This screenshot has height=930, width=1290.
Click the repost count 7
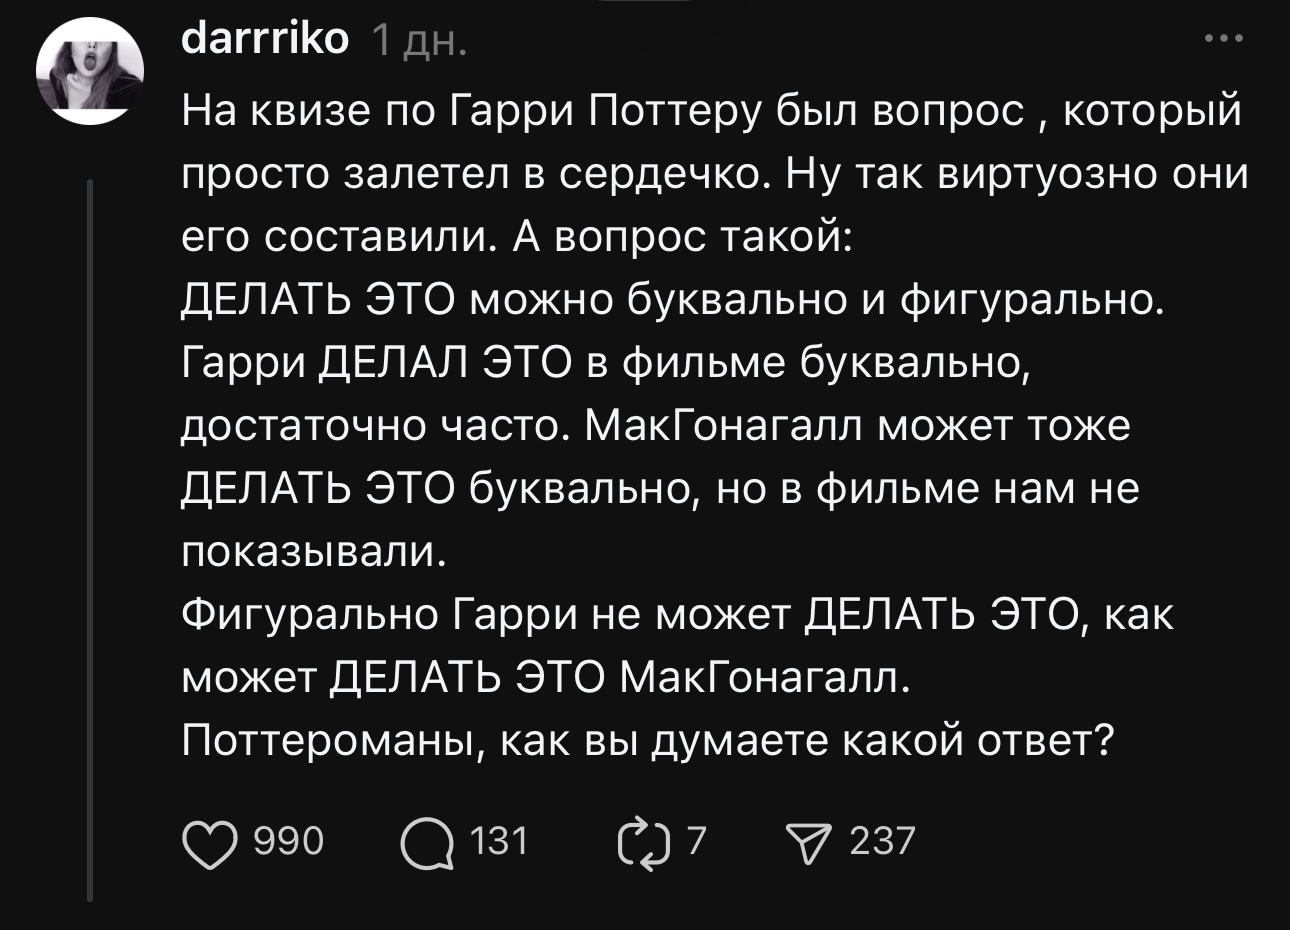point(696,842)
